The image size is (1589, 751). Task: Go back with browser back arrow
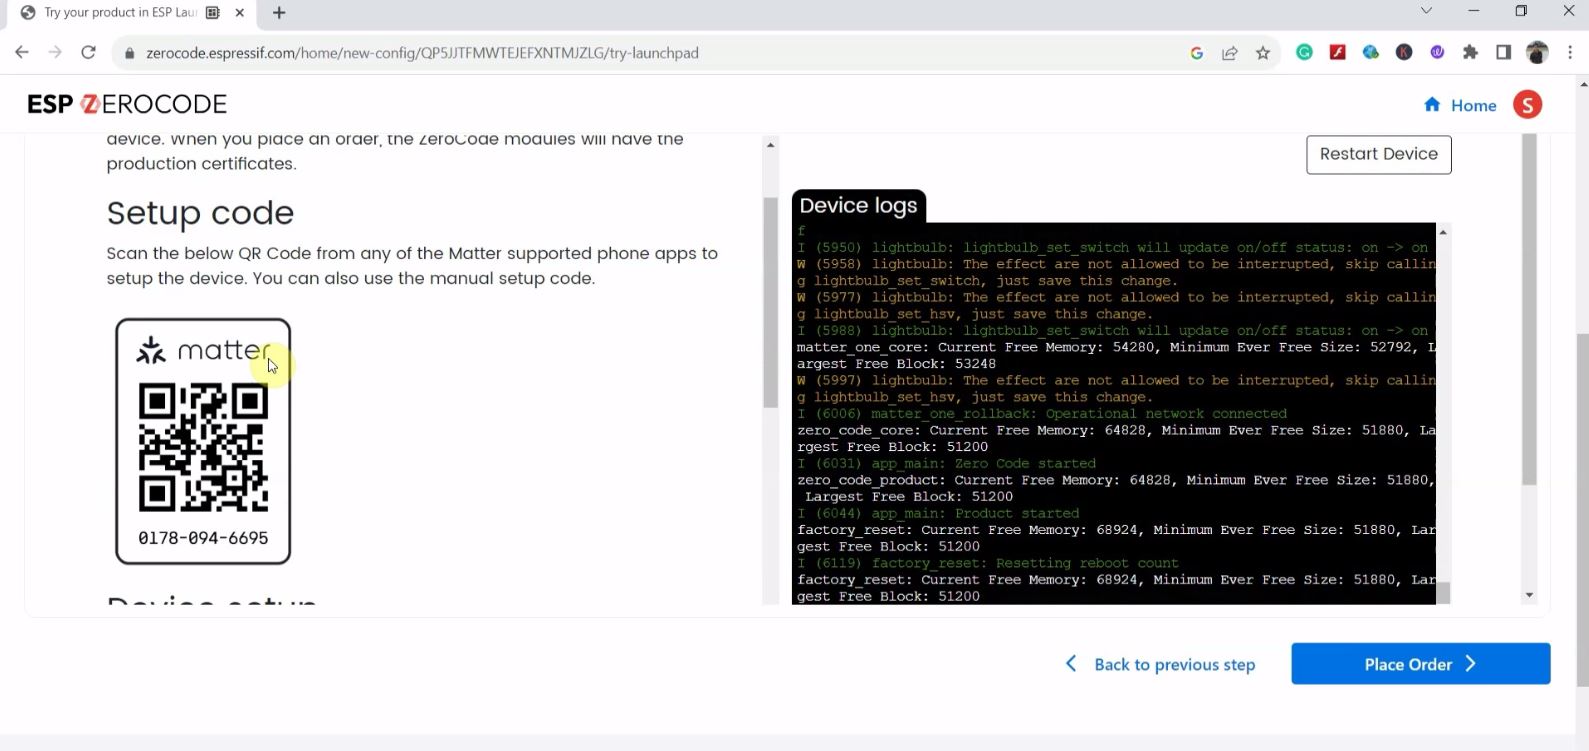[22, 53]
